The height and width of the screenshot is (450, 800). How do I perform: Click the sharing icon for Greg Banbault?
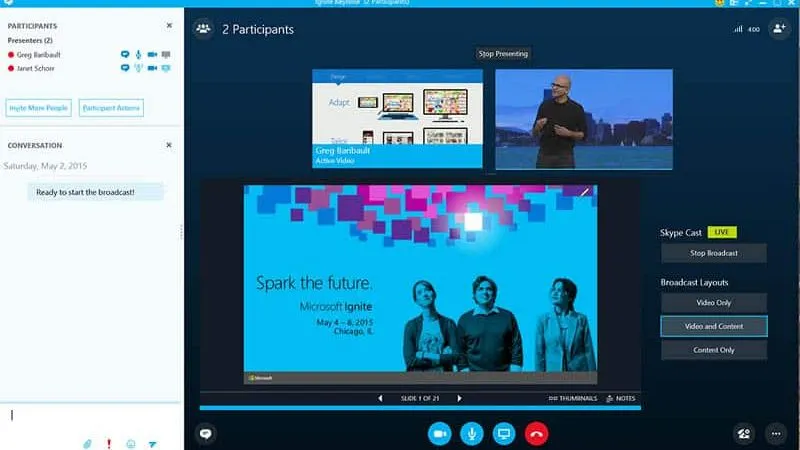[166, 54]
